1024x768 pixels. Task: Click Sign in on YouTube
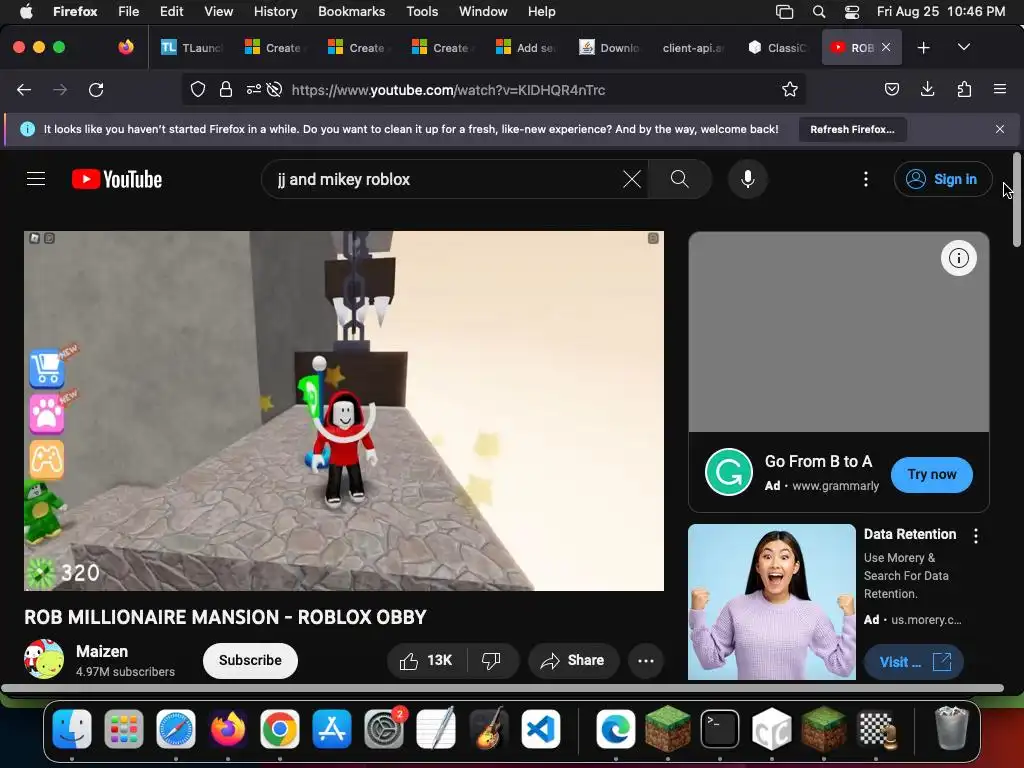[x=943, y=179]
